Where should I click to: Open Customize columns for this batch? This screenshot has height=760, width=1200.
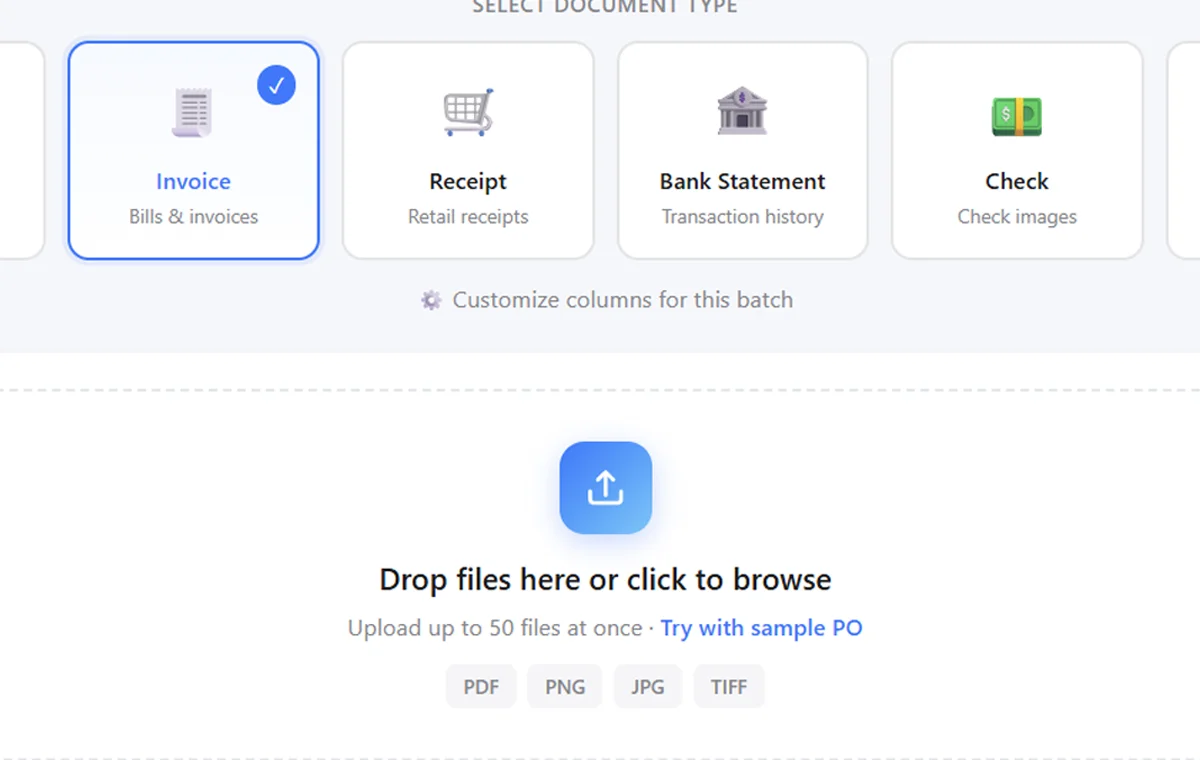607,300
